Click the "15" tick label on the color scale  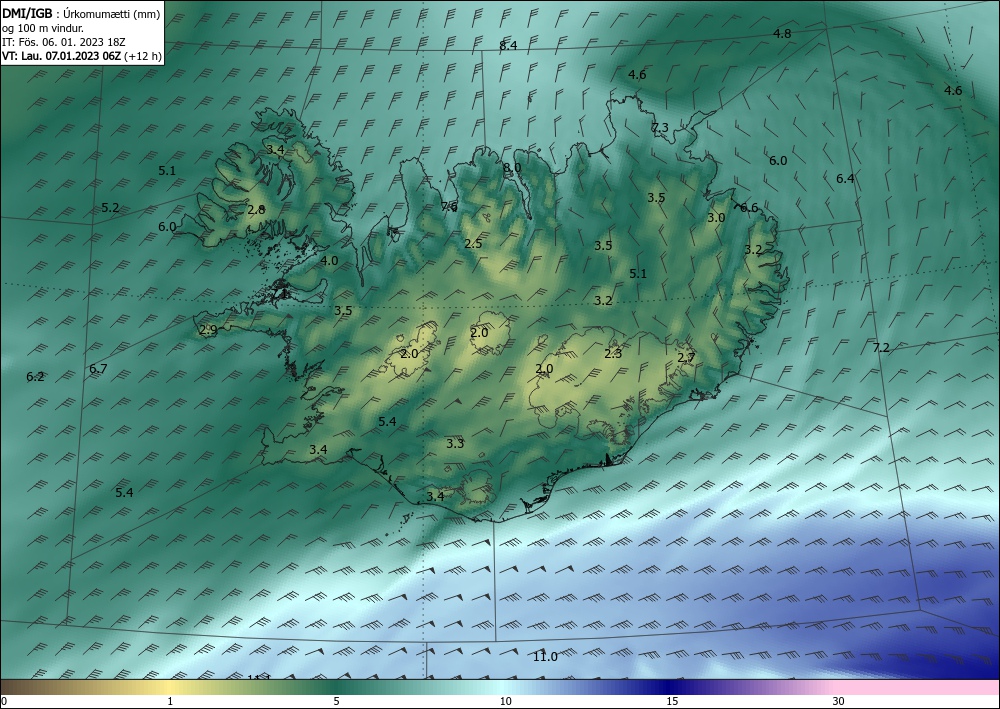pos(672,702)
